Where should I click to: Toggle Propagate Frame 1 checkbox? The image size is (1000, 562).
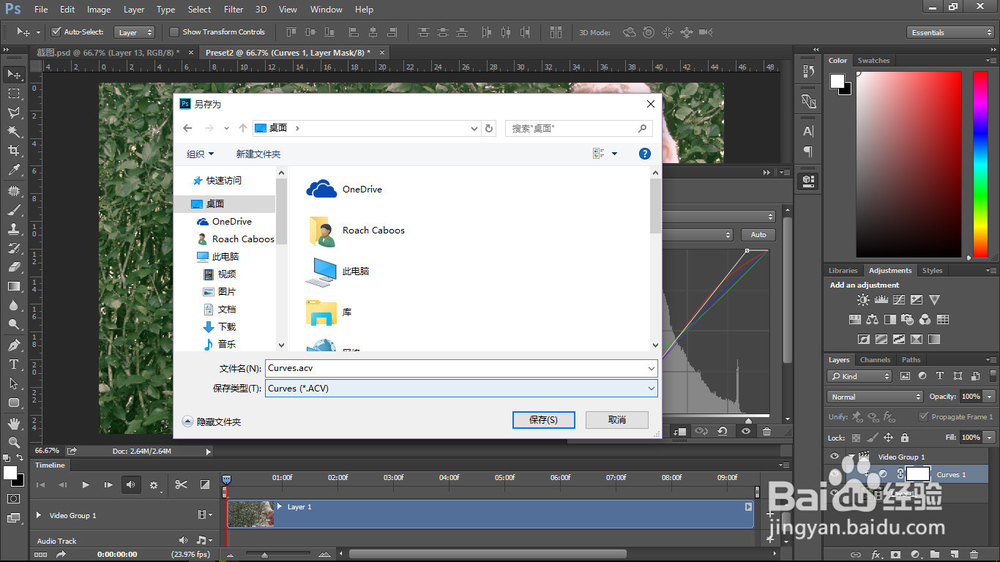(x=923, y=417)
